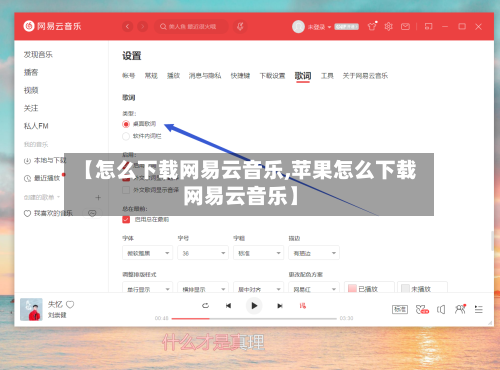
Task: Click the heartbeat mode icon beside liked music
Action: [92, 213]
